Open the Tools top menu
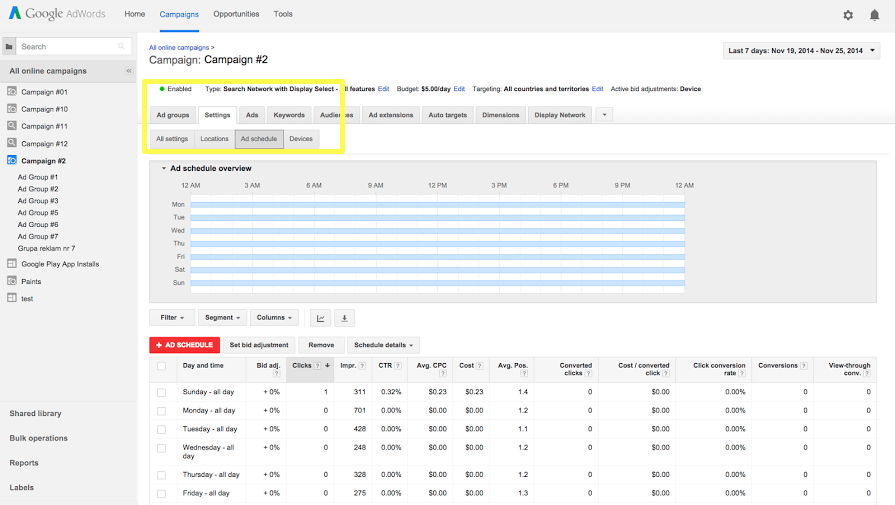895x505 pixels. pyautogui.click(x=283, y=14)
